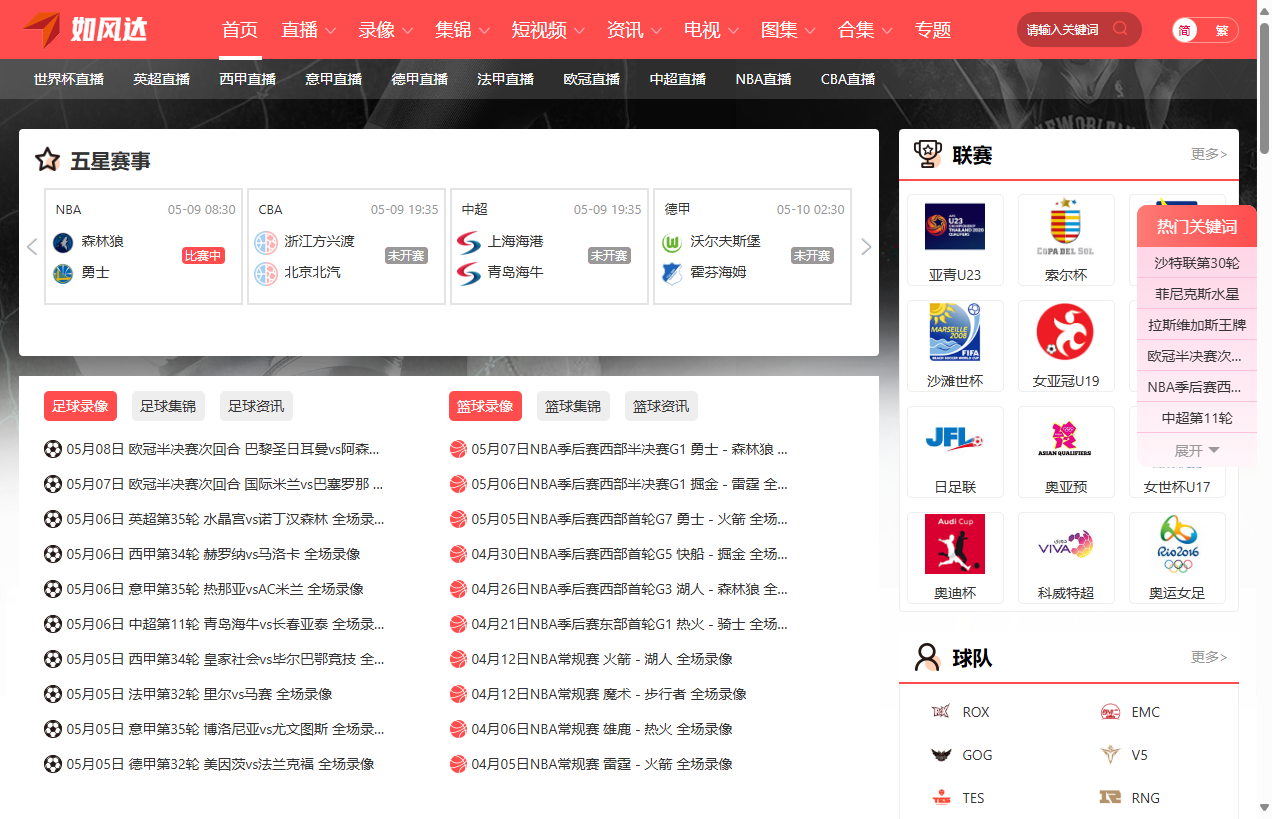Open the 女亚冠U19 league logo

click(1065, 332)
